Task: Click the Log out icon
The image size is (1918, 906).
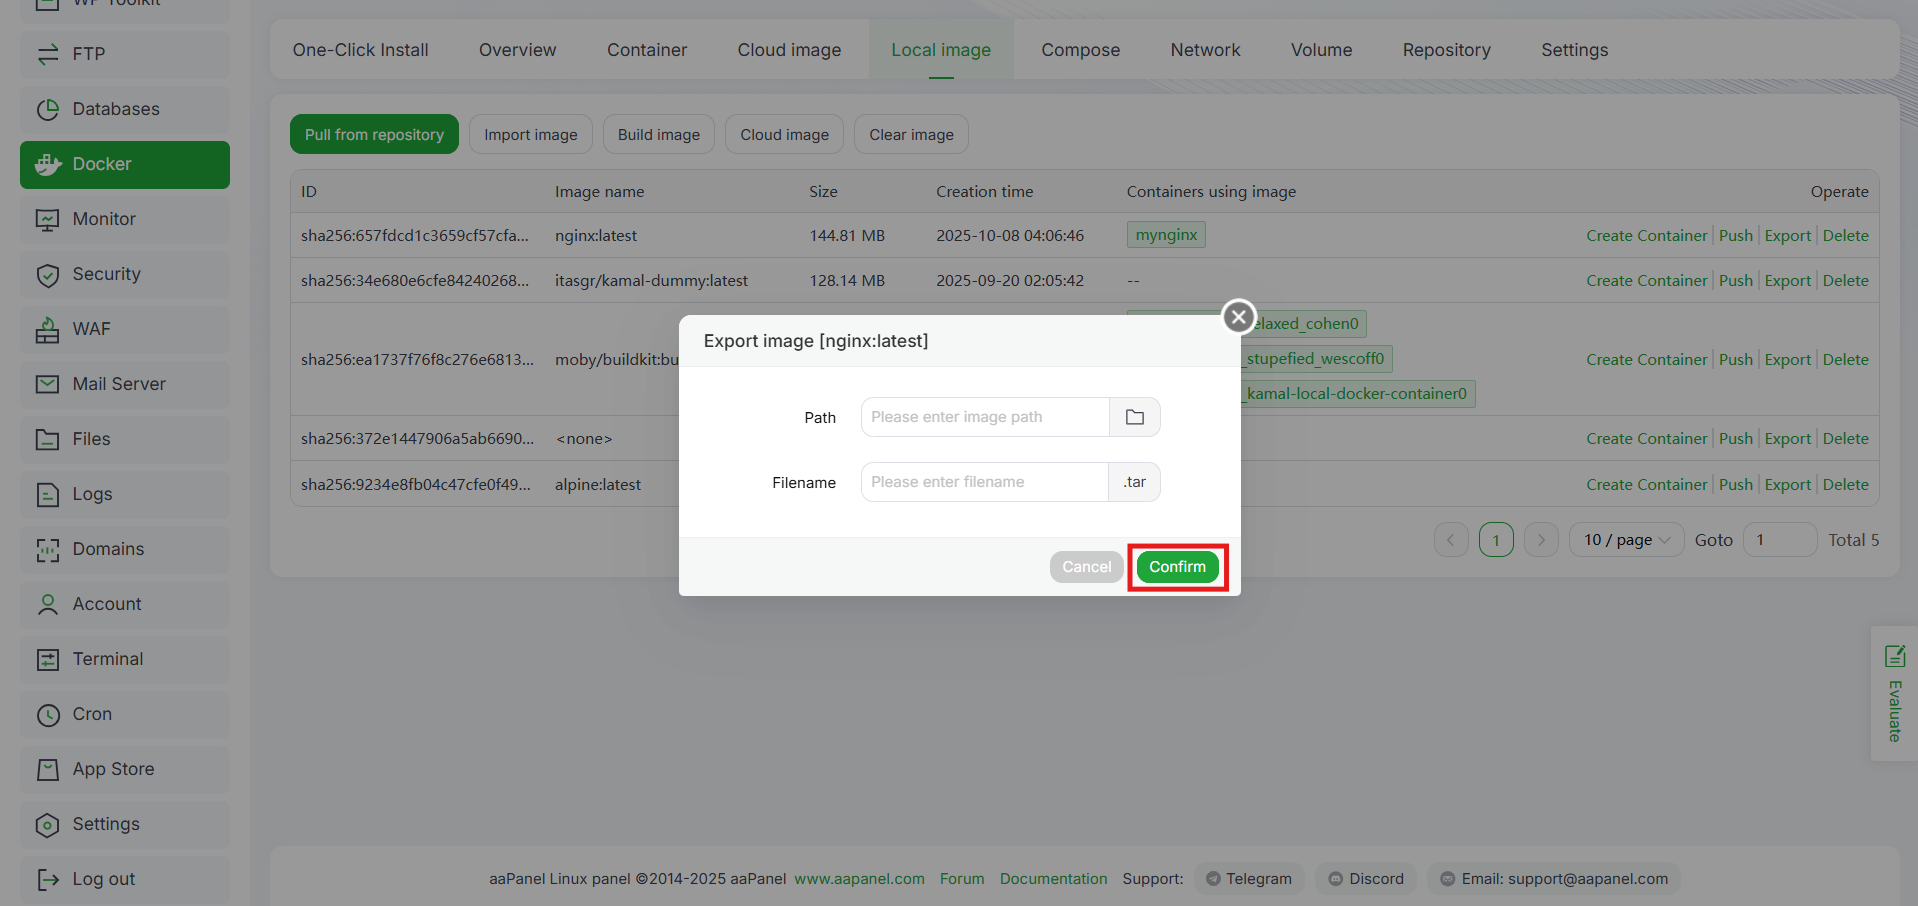Action: point(48,879)
